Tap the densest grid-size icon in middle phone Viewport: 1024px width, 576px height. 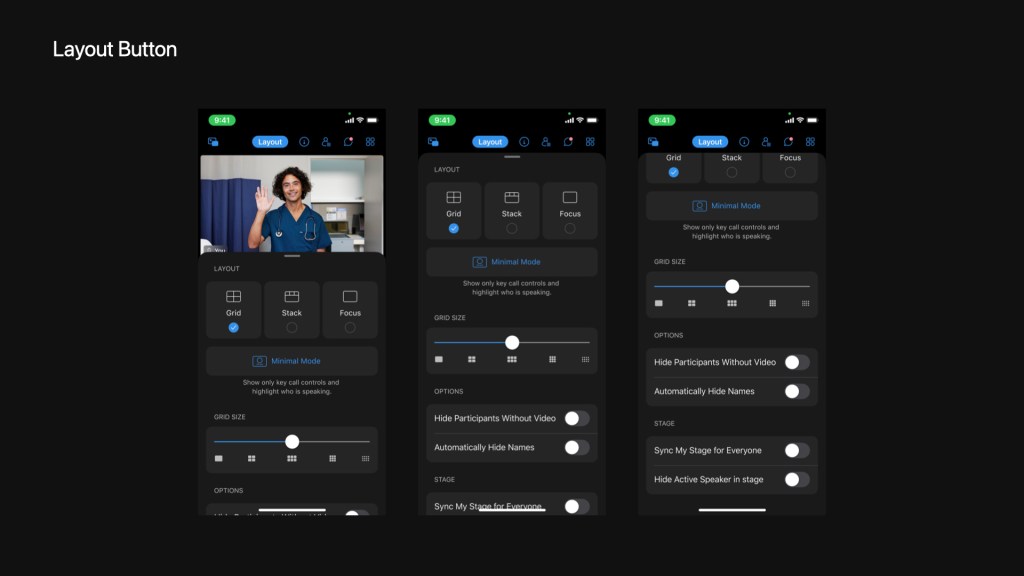click(586, 359)
